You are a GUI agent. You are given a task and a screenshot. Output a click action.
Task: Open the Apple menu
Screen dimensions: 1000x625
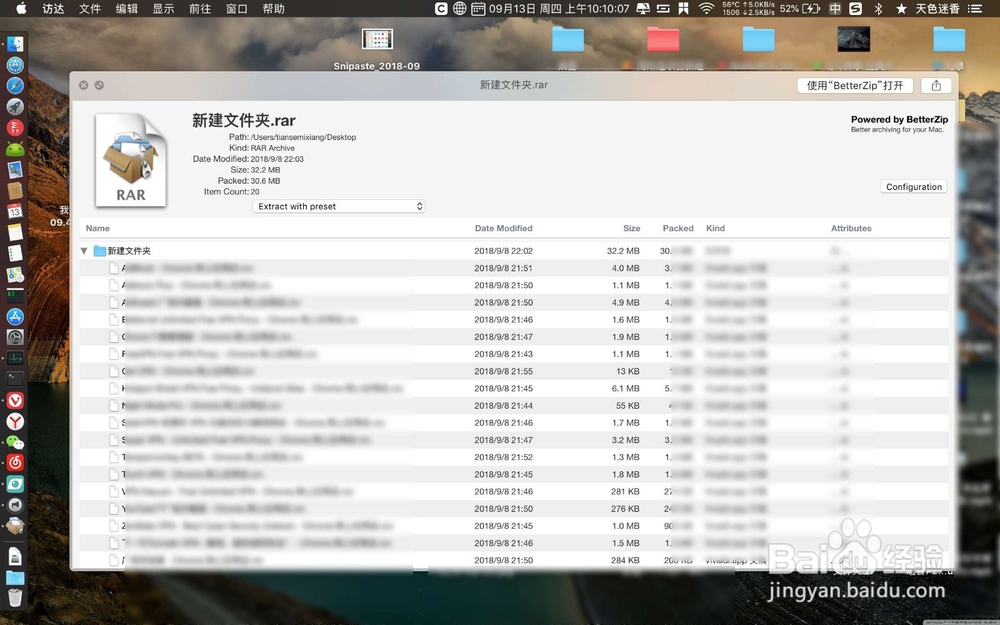[21, 8]
